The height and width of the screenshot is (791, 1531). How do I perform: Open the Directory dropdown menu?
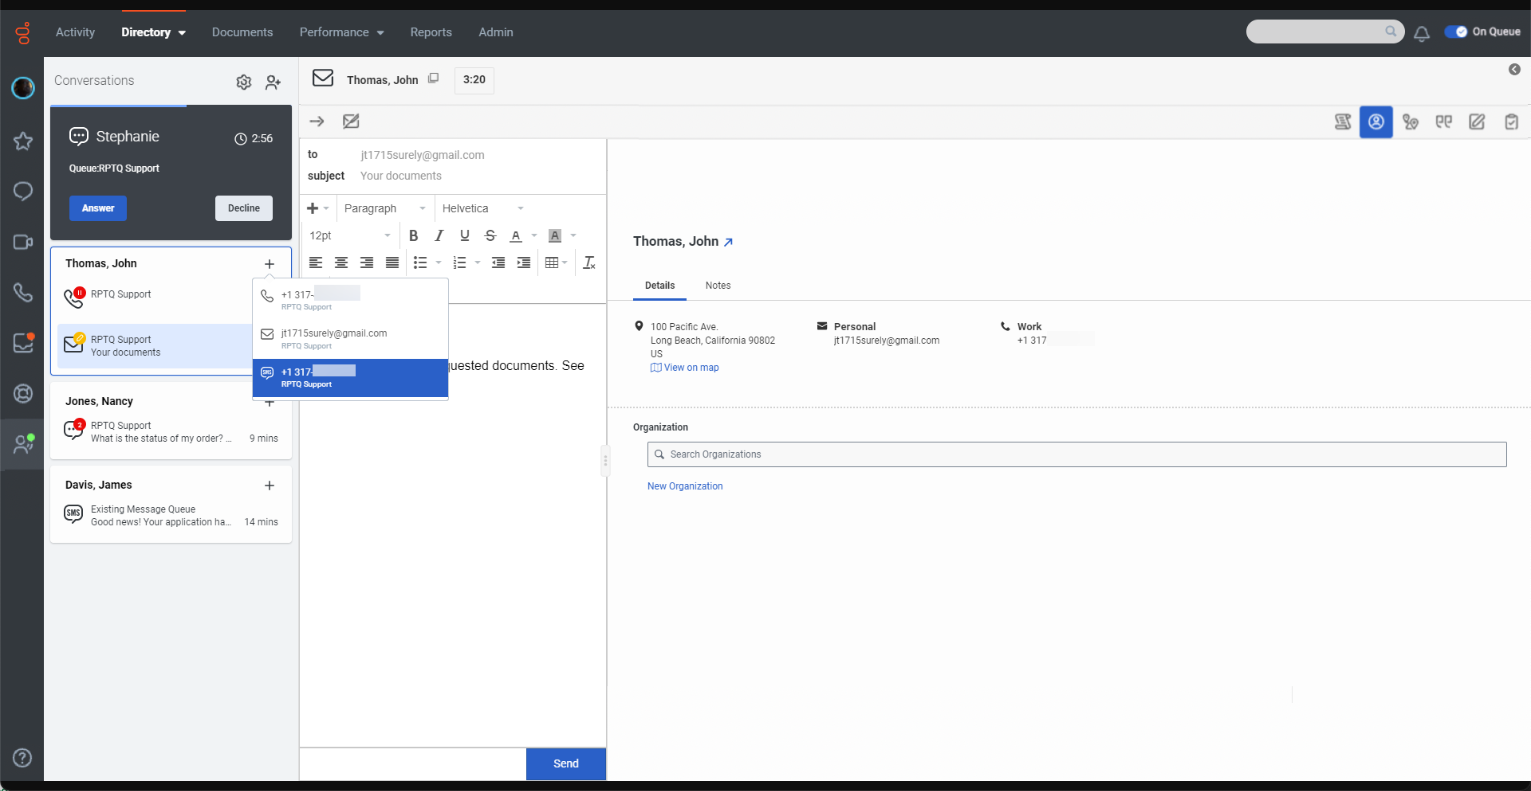click(152, 32)
